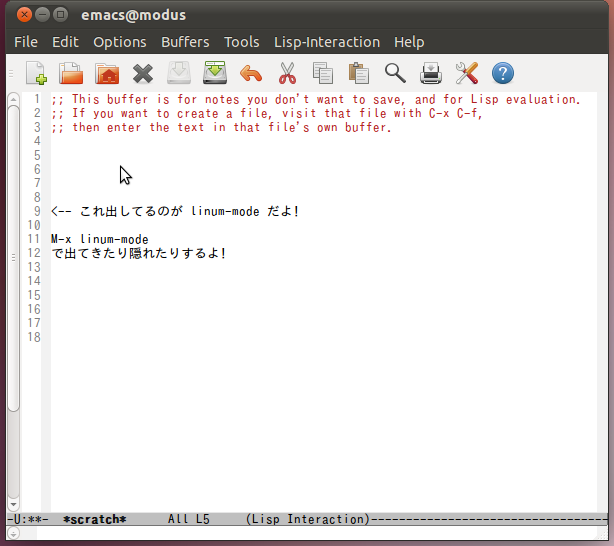
Task: Open the Edit menu
Action: click(x=65, y=42)
